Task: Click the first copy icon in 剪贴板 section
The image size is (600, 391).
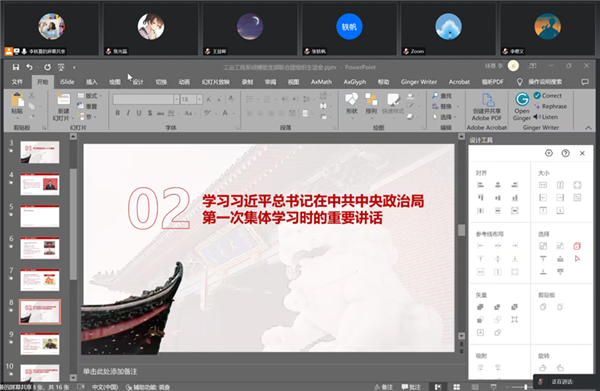Action: point(543,307)
